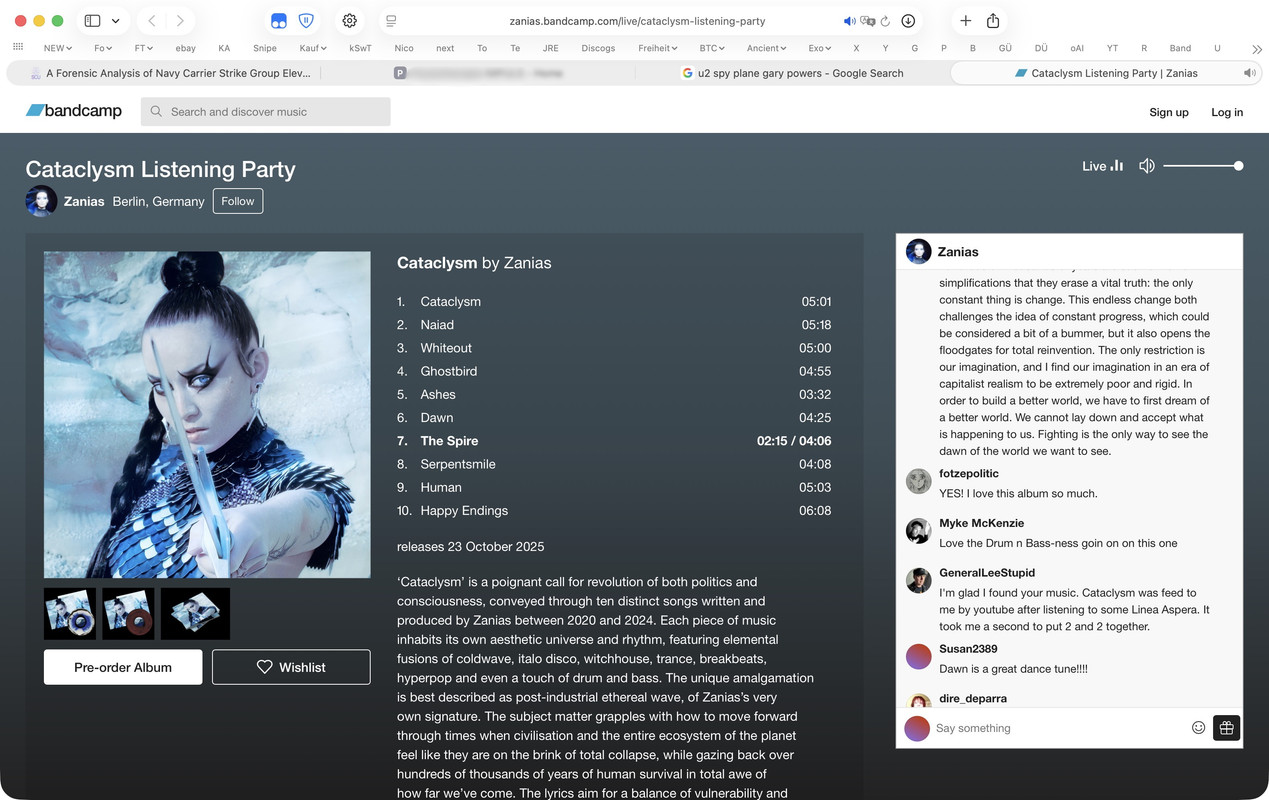Pre-order the album
This screenshot has height=800, width=1269.
click(123, 667)
